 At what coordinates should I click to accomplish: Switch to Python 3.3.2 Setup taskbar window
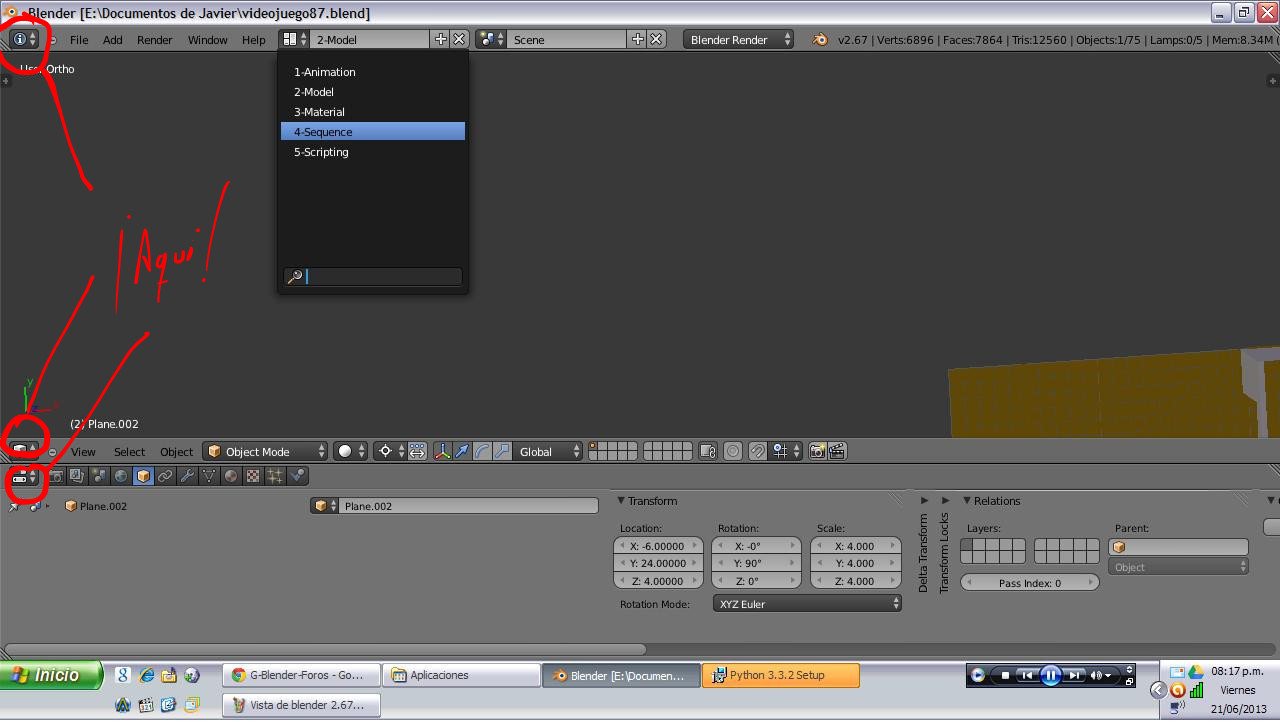tap(781, 675)
